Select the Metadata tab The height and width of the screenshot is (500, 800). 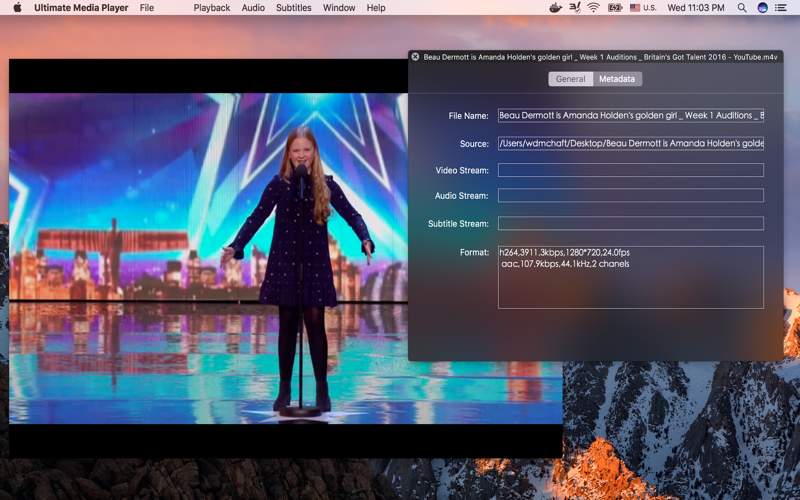617,79
